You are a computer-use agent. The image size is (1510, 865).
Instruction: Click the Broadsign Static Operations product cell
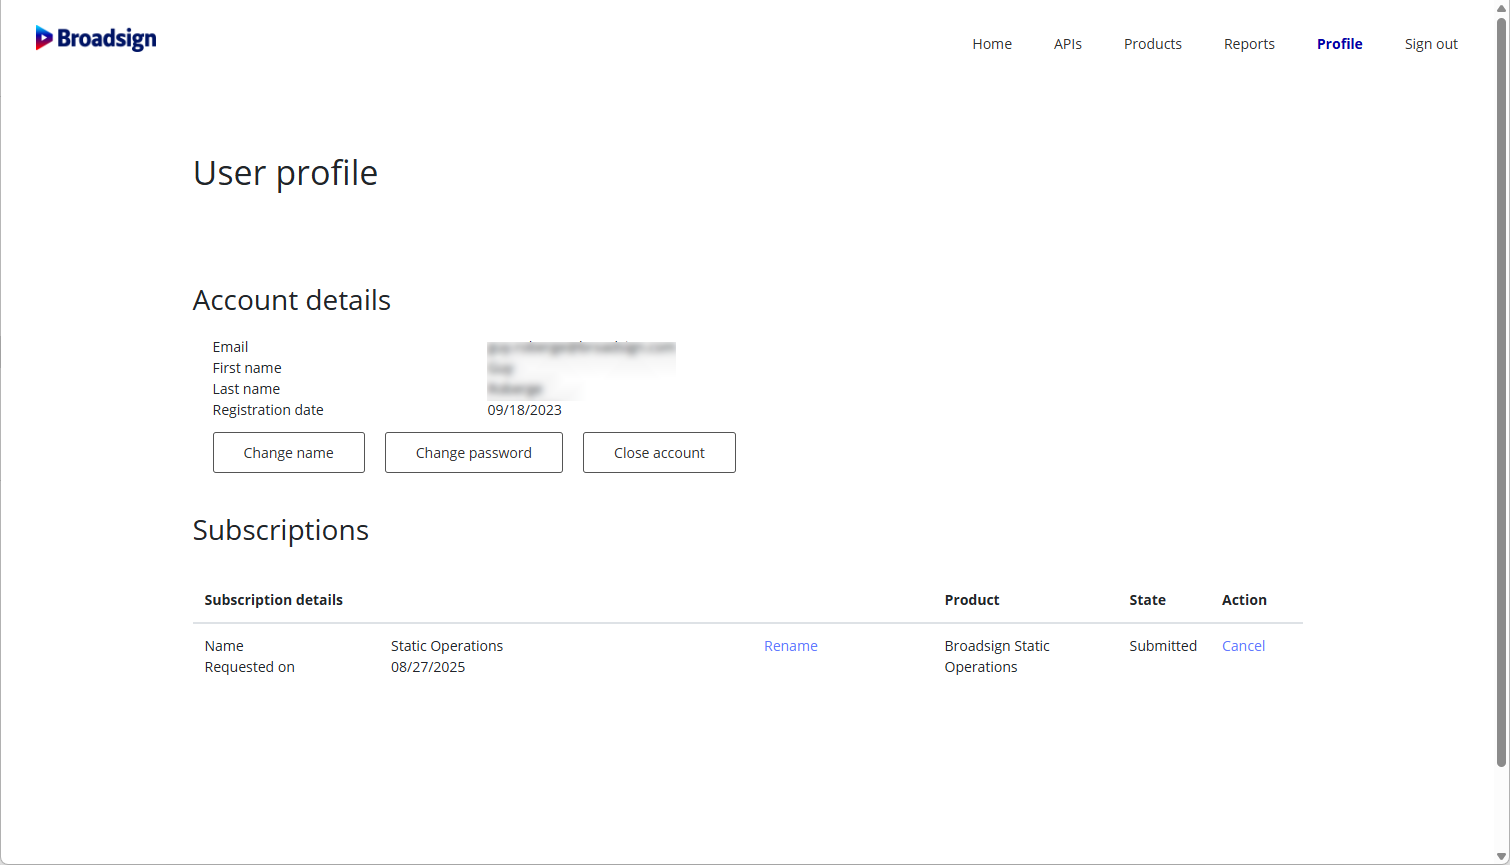(997, 656)
